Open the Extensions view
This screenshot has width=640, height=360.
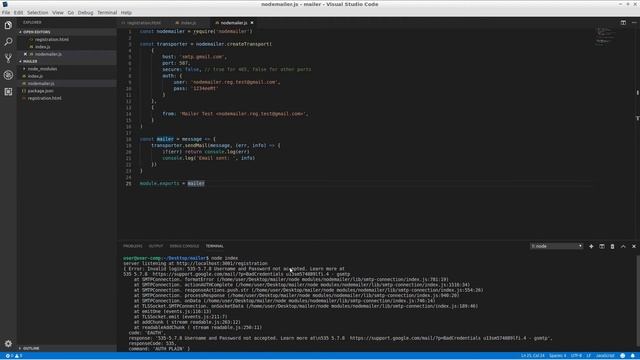pyautogui.click(x=8, y=92)
